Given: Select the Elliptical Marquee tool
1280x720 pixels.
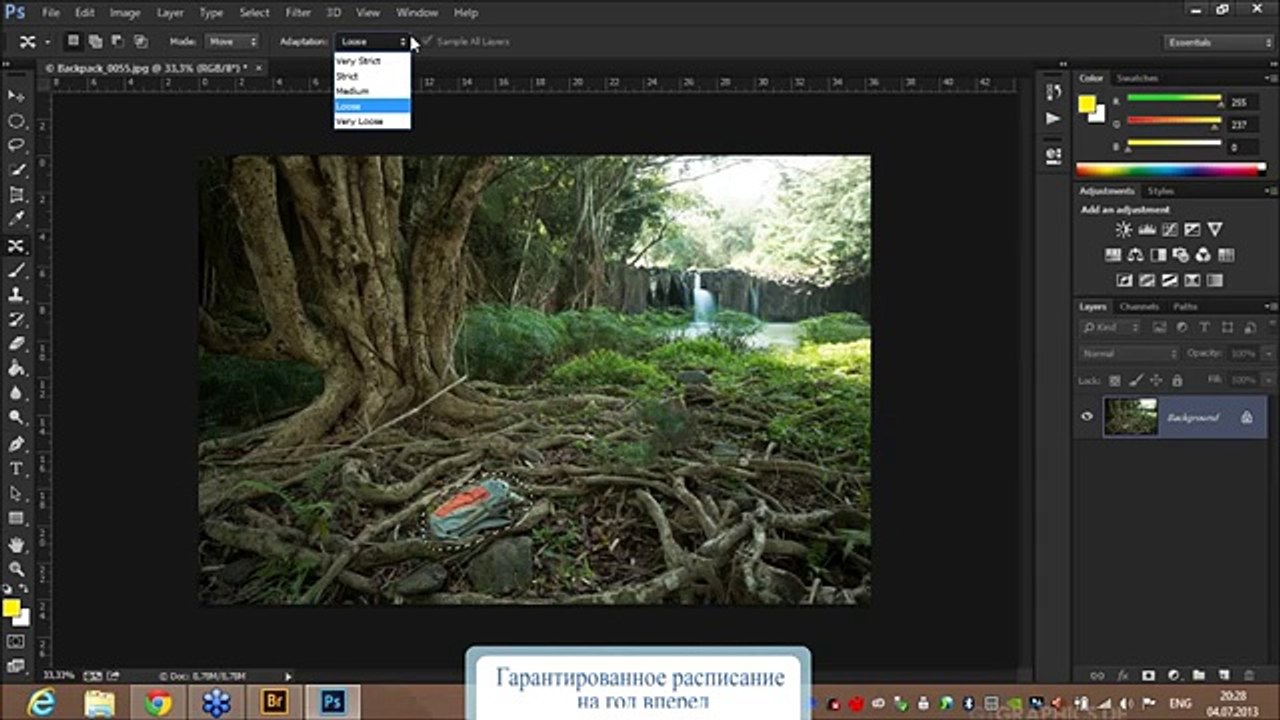Looking at the screenshot, I should (x=16, y=121).
